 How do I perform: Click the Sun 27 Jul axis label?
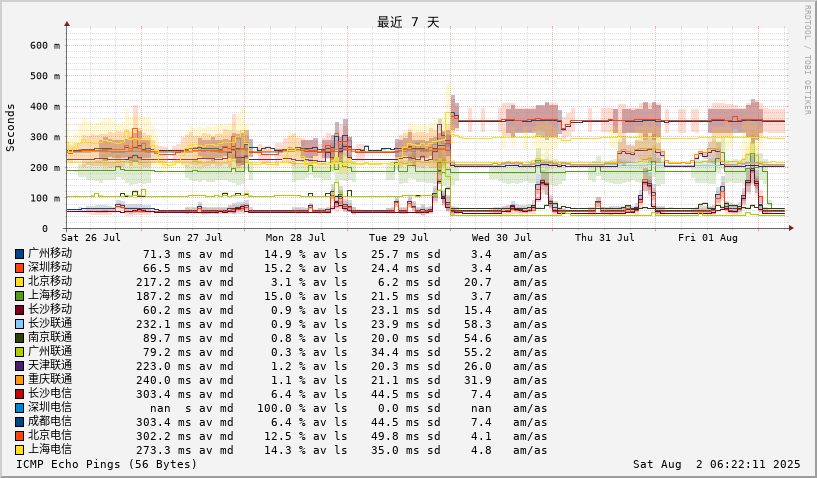(193, 238)
